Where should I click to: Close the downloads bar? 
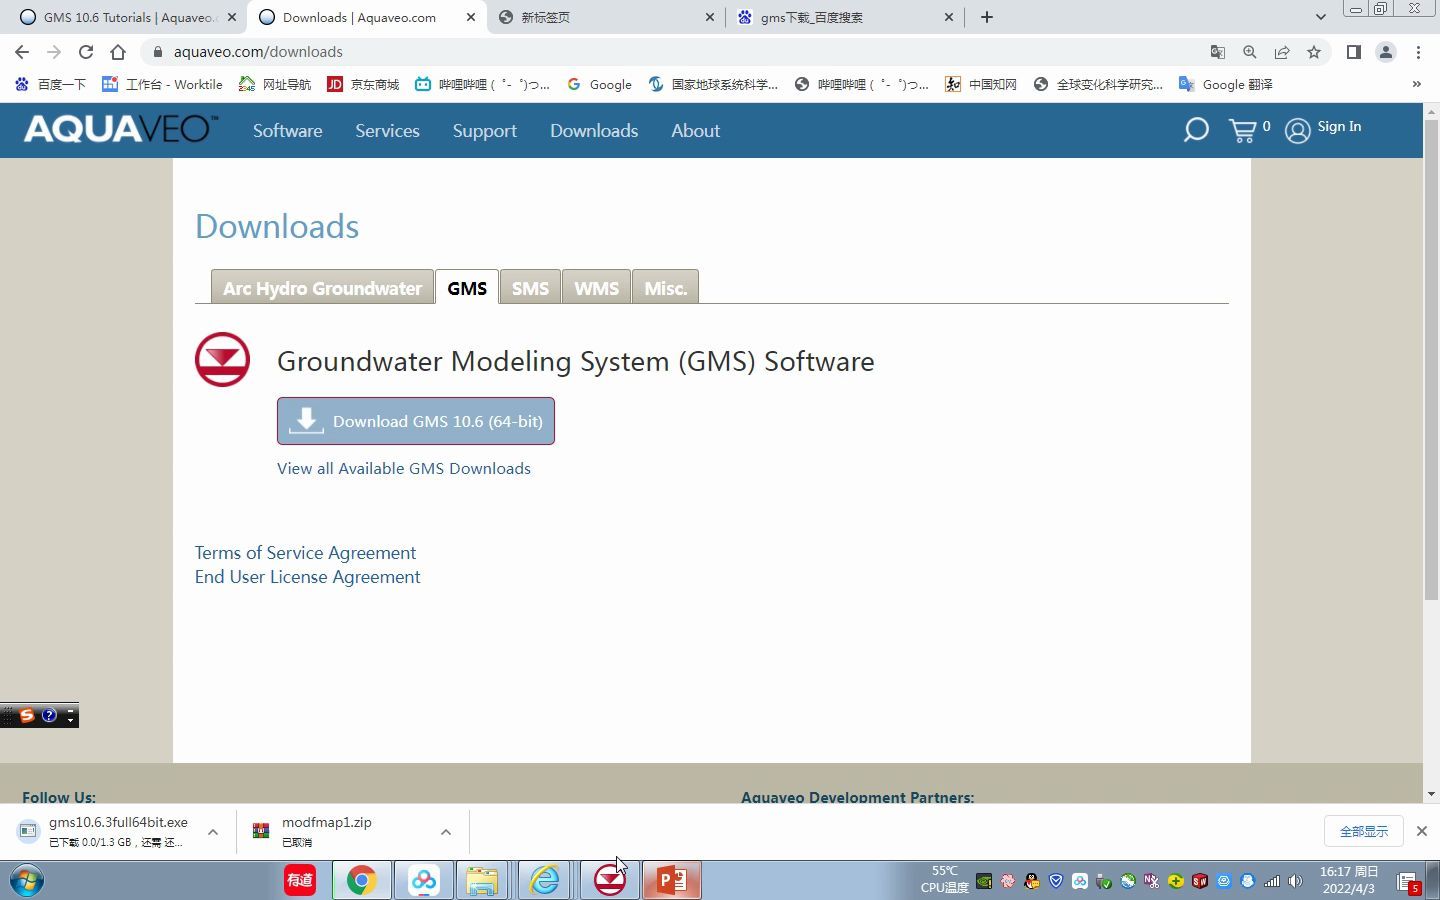click(x=1422, y=831)
